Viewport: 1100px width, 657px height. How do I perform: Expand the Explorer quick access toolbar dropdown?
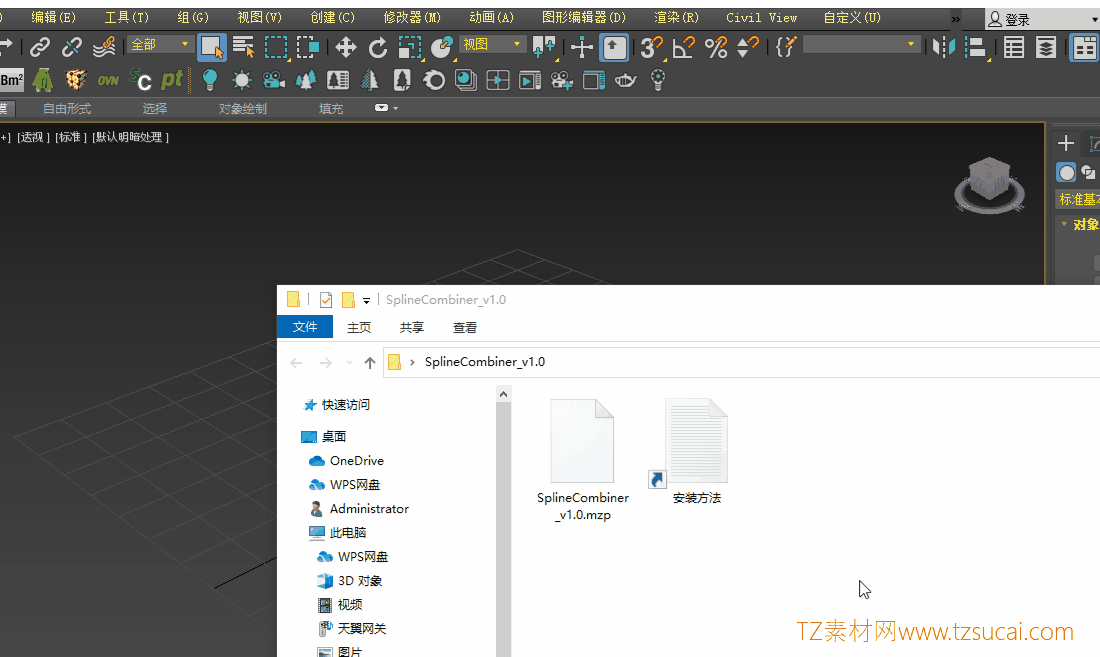click(366, 301)
